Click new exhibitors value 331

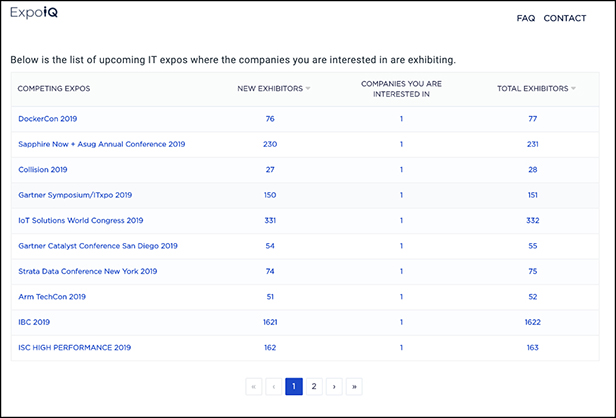pyautogui.click(x=270, y=220)
